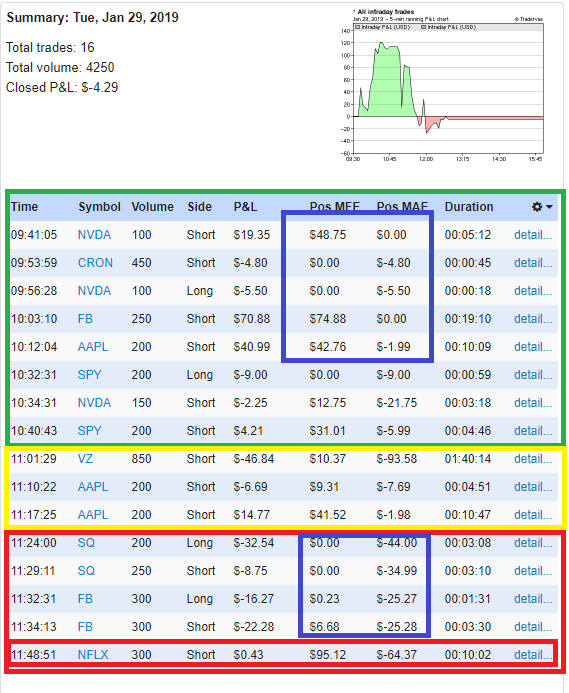Image resolution: width=569 pixels, height=693 pixels.
Task: Select the 01:40:14 duration value
Action: pos(468,459)
